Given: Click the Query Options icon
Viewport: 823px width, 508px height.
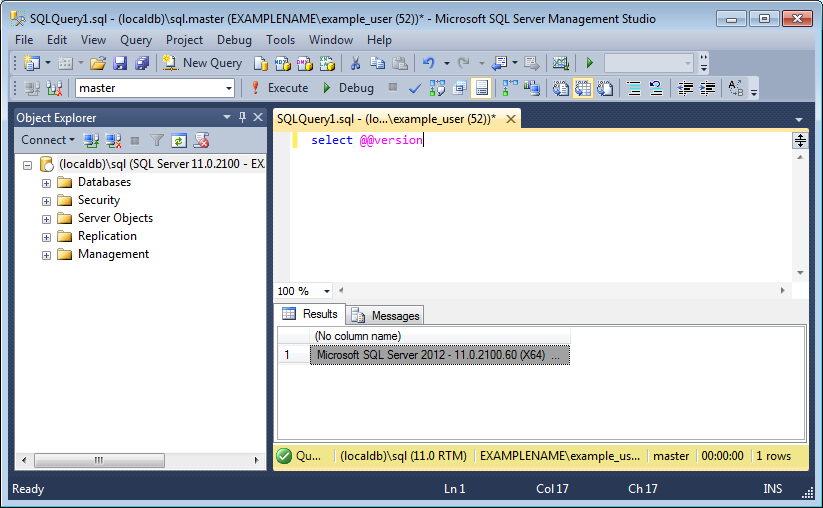Looking at the screenshot, I should pos(459,88).
